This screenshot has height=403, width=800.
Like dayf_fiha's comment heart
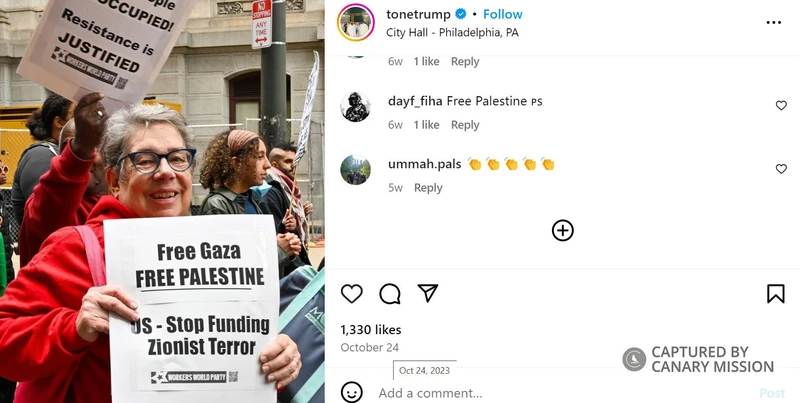coord(781,106)
